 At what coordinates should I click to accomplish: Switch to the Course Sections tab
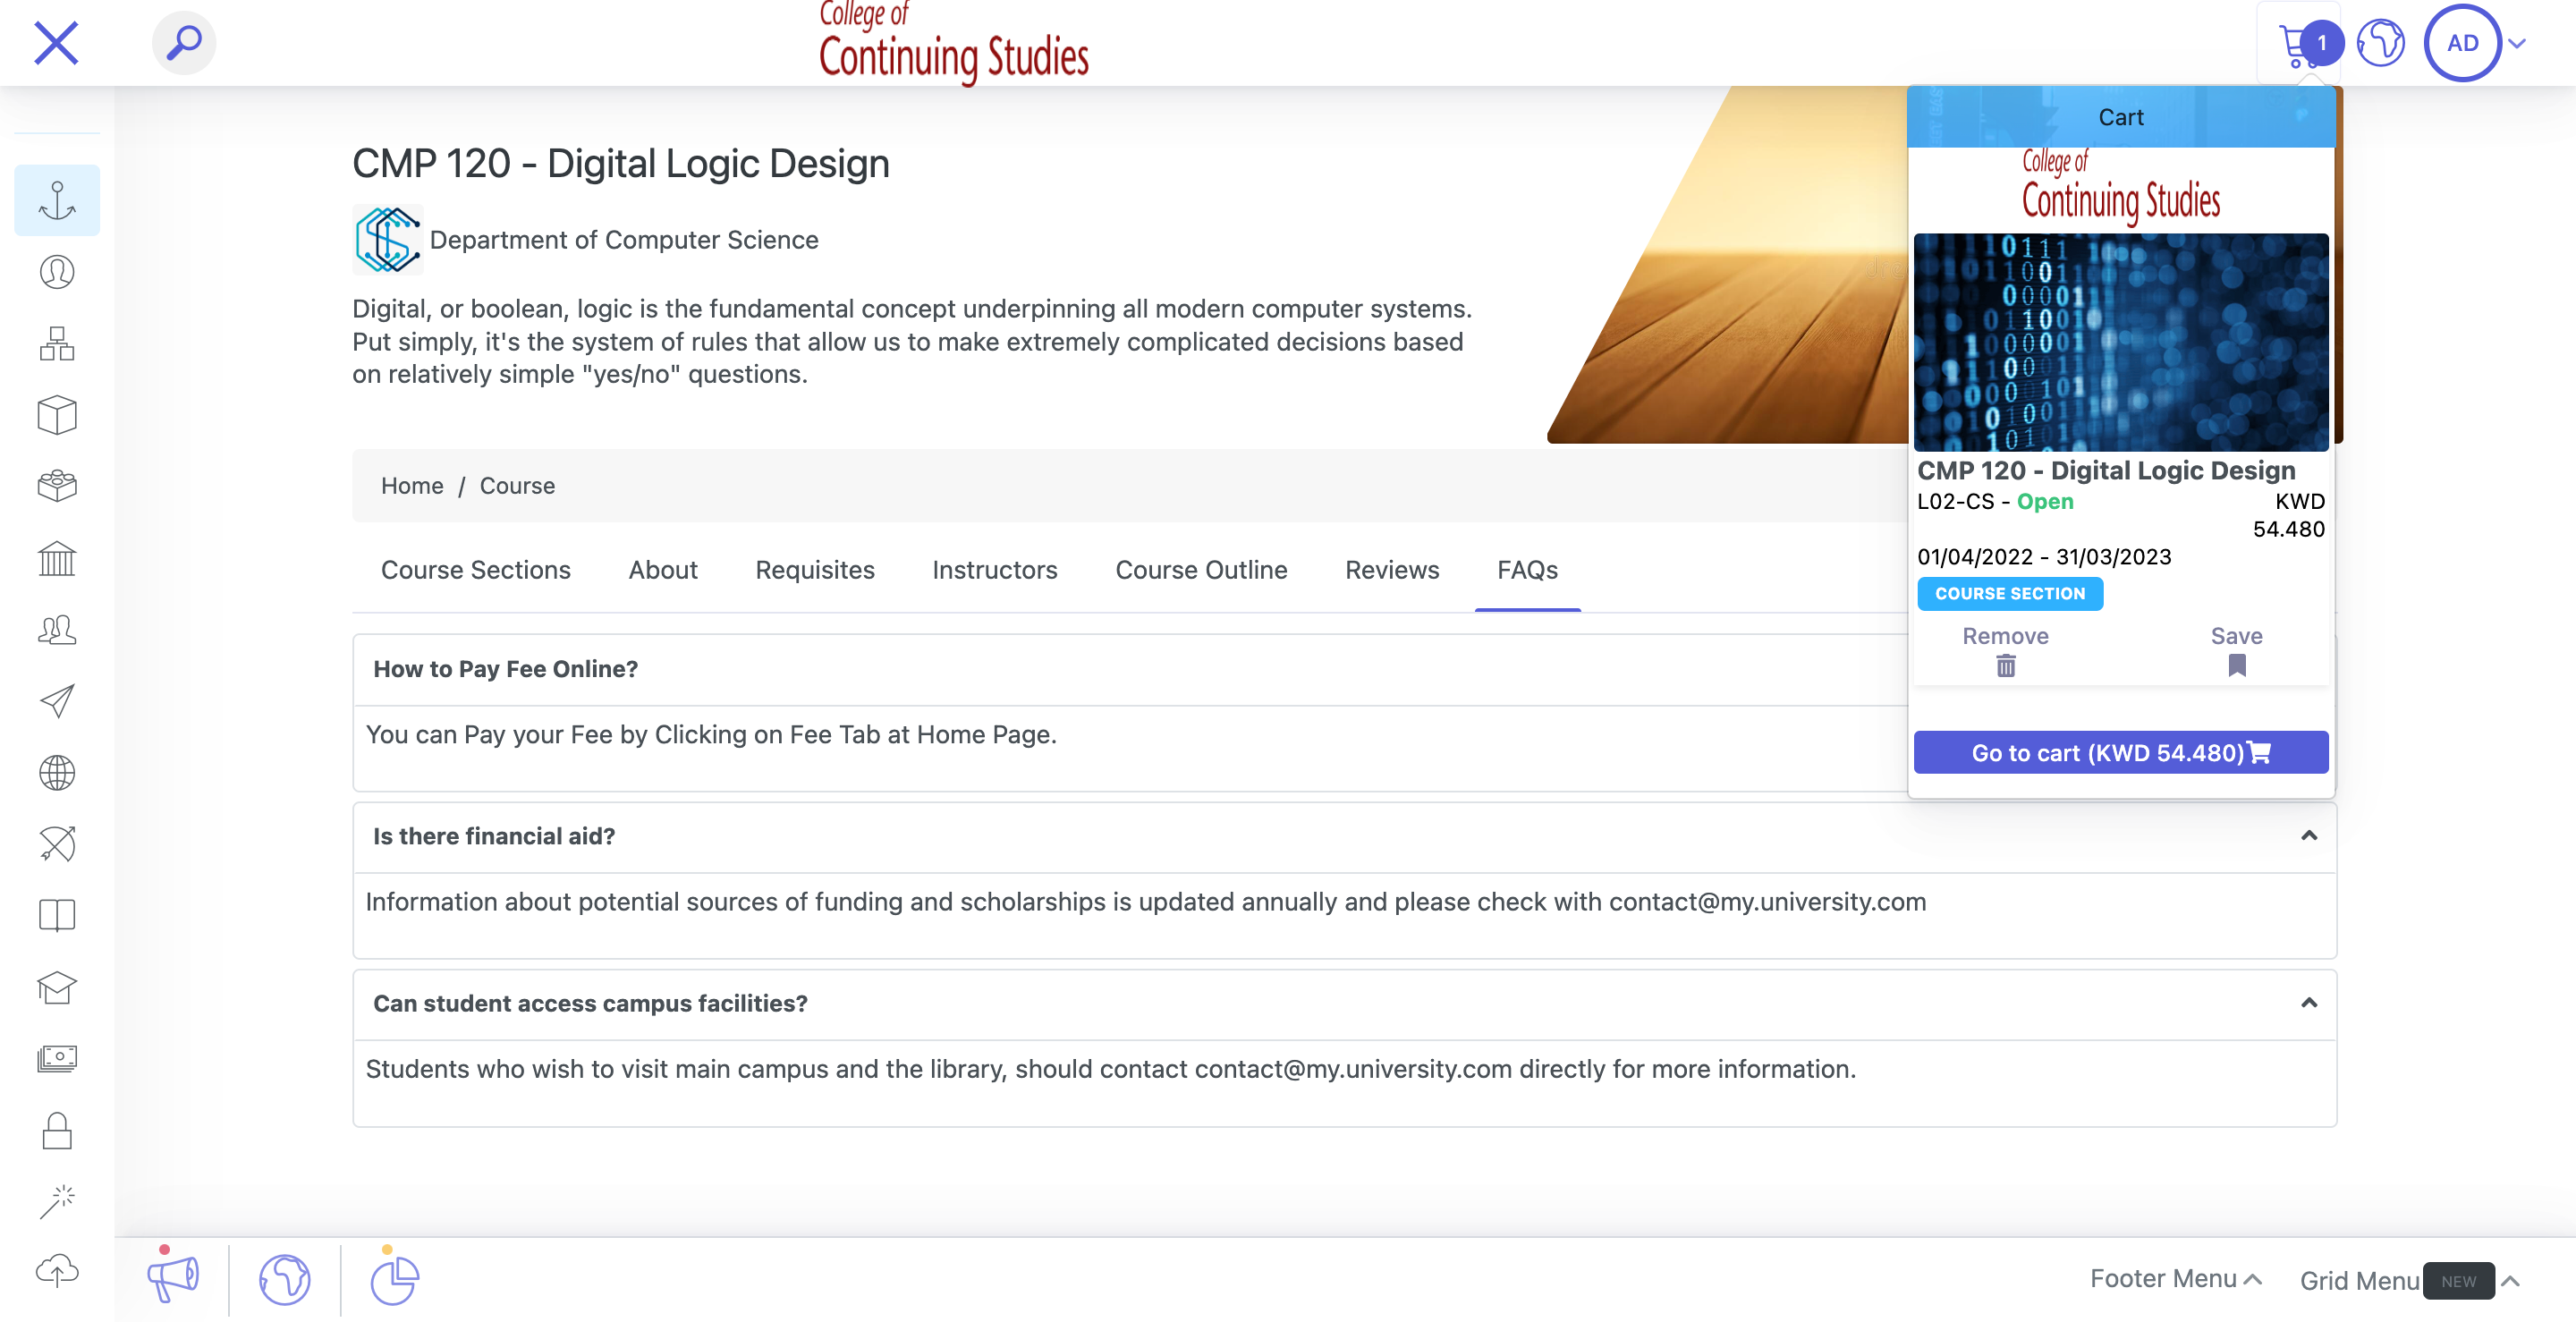[475, 570]
